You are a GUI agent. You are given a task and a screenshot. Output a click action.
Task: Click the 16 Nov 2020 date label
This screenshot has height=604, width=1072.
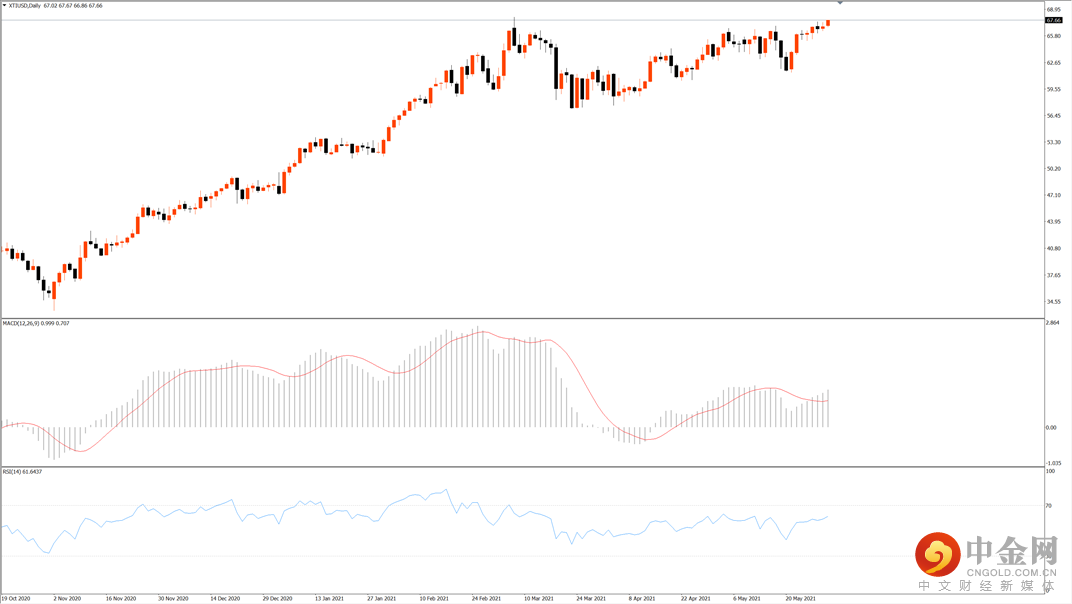point(120,599)
